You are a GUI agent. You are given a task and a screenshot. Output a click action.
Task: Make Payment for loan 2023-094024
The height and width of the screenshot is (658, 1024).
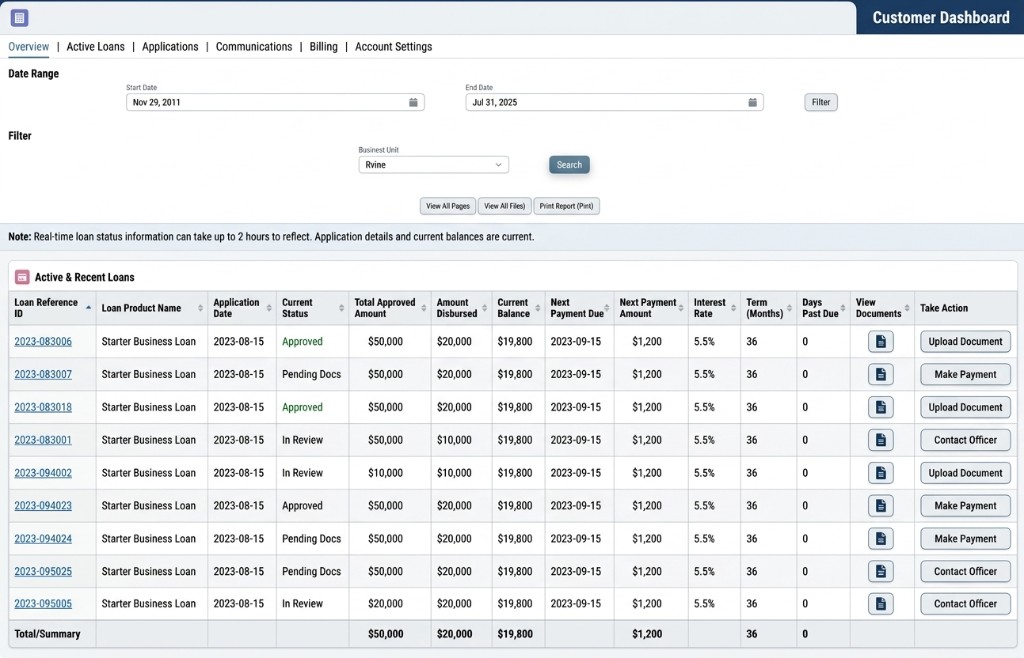coord(965,539)
